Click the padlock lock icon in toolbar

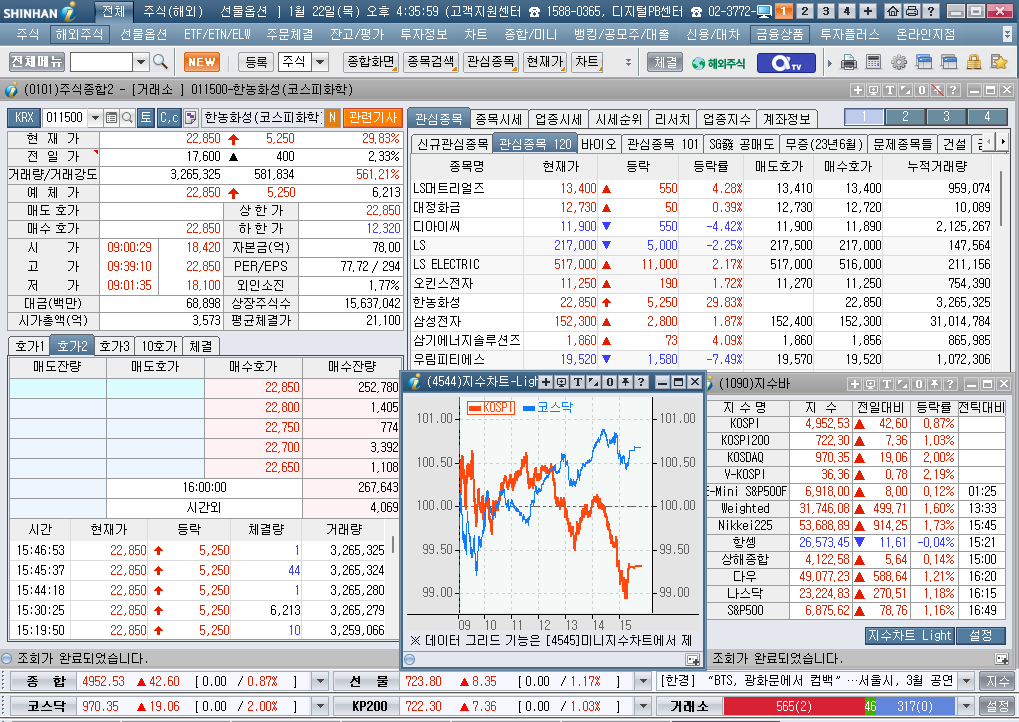pos(974,62)
